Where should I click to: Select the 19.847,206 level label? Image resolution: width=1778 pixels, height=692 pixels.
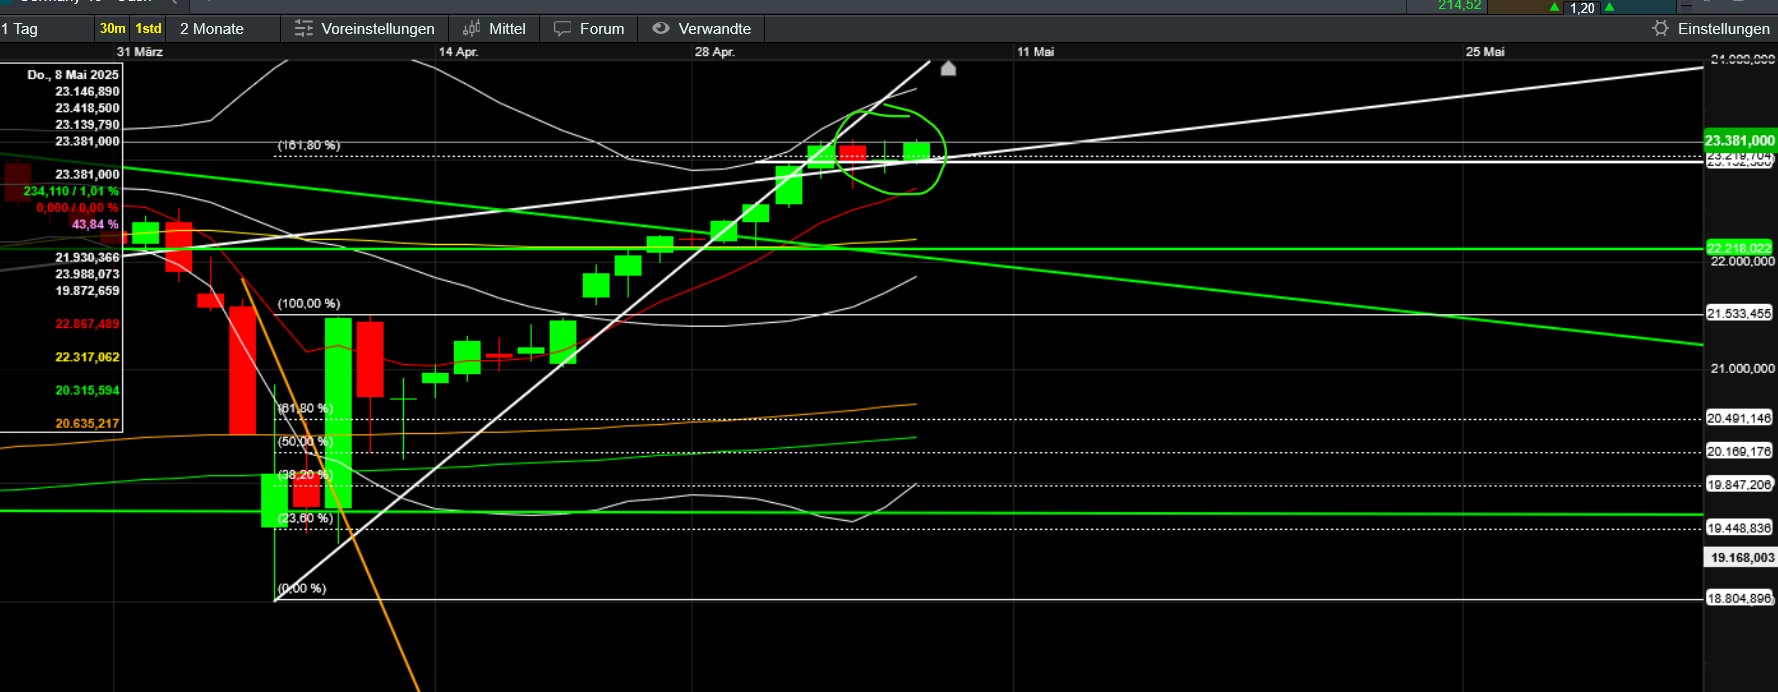1739,485
